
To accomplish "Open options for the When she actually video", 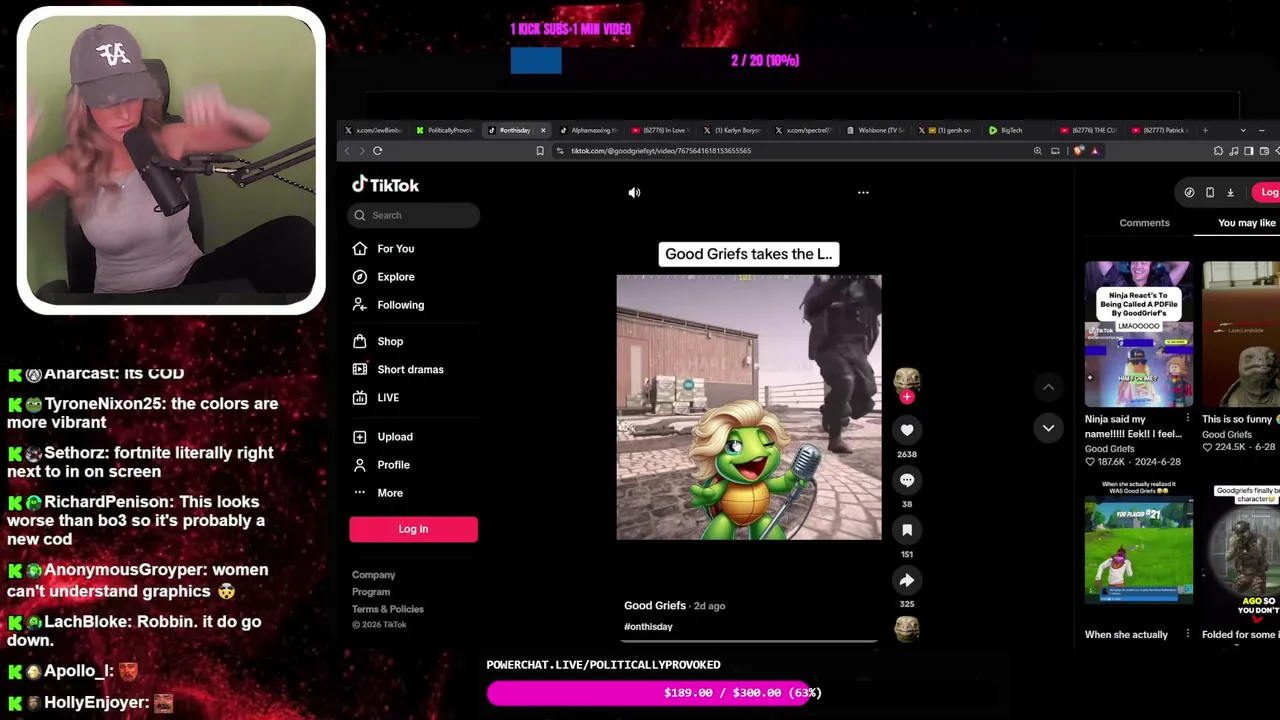I will tap(1188, 634).
